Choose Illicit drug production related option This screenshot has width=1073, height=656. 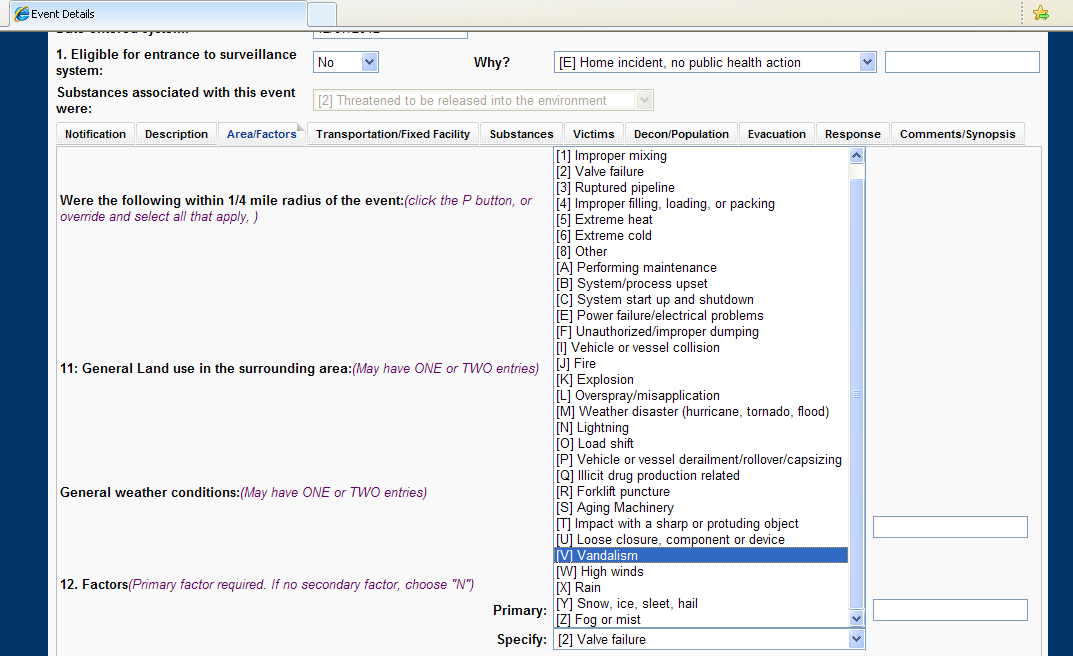pos(700,476)
